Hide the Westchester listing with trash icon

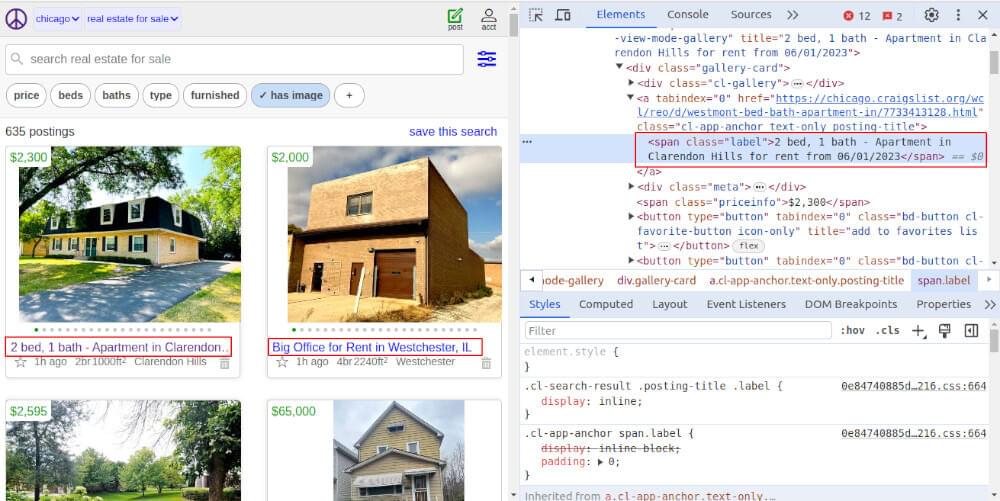click(x=486, y=363)
